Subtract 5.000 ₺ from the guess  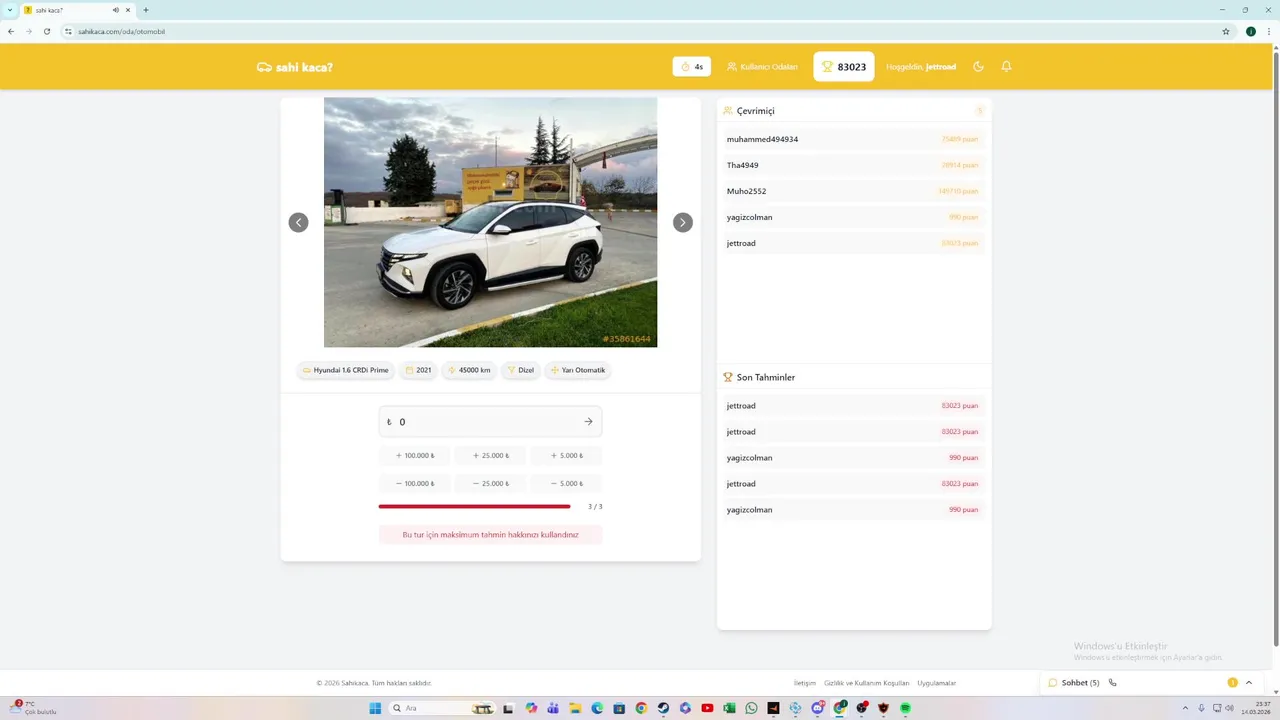566,483
